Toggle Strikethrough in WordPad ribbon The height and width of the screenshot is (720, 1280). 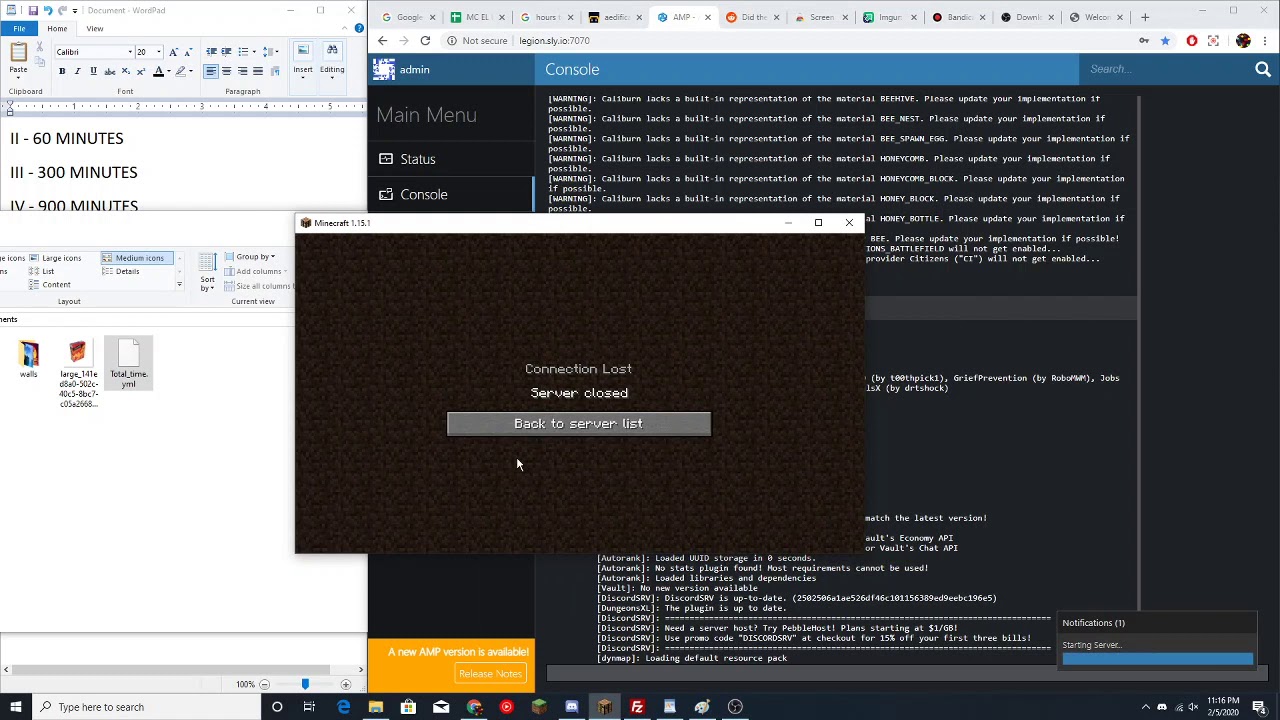pyautogui.click(x=109, y=71)
